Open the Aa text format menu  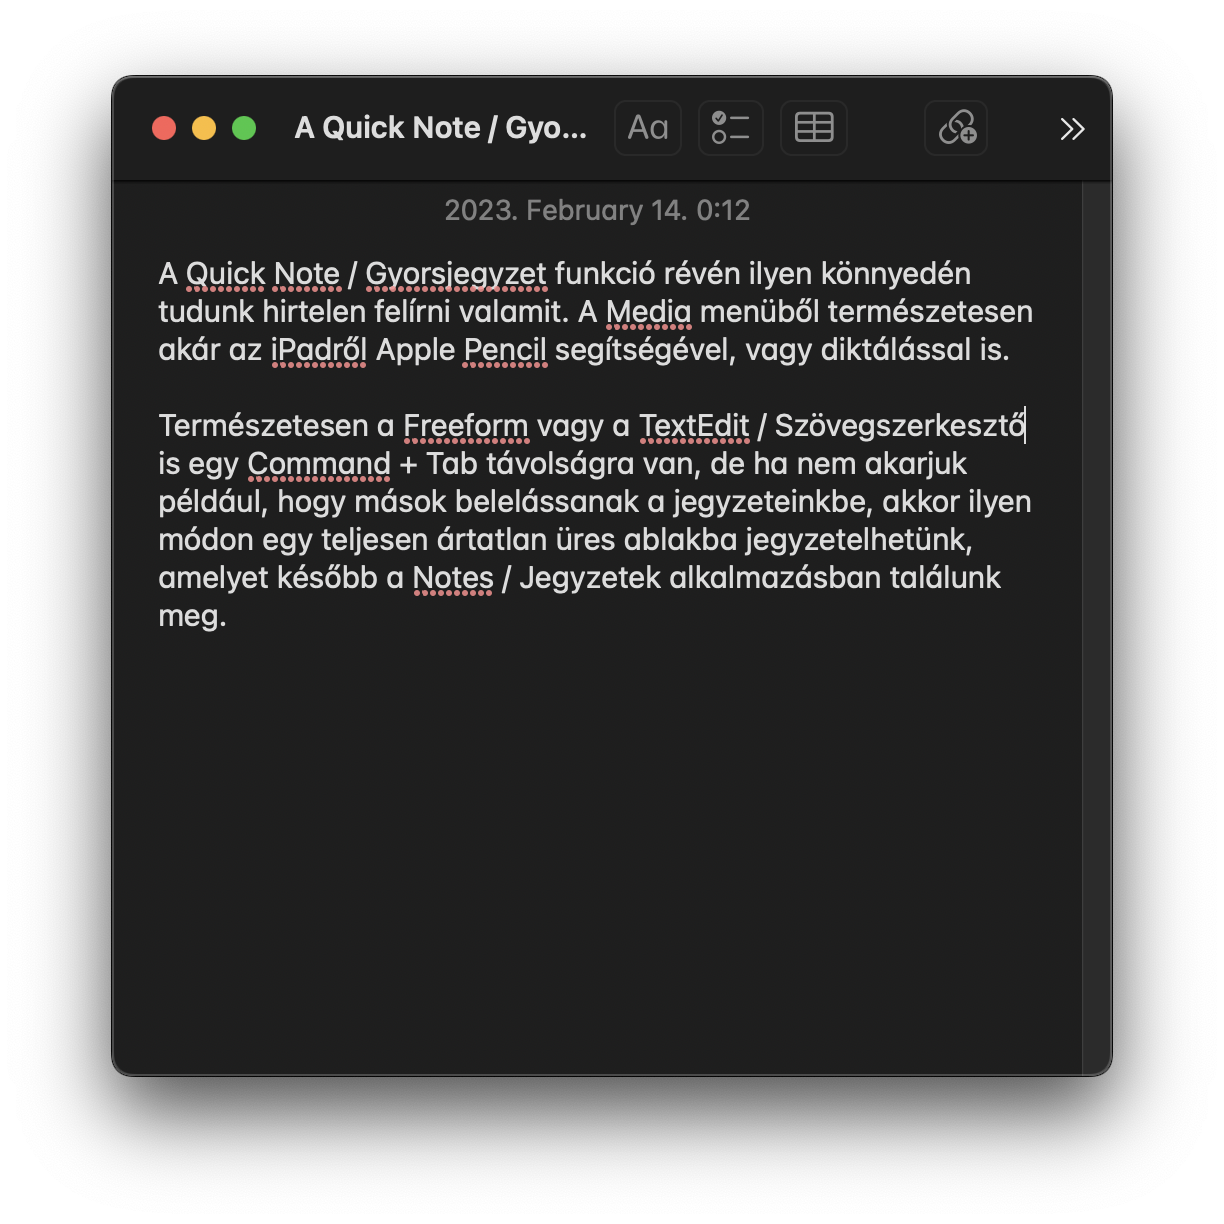click(x=648, y=128)
